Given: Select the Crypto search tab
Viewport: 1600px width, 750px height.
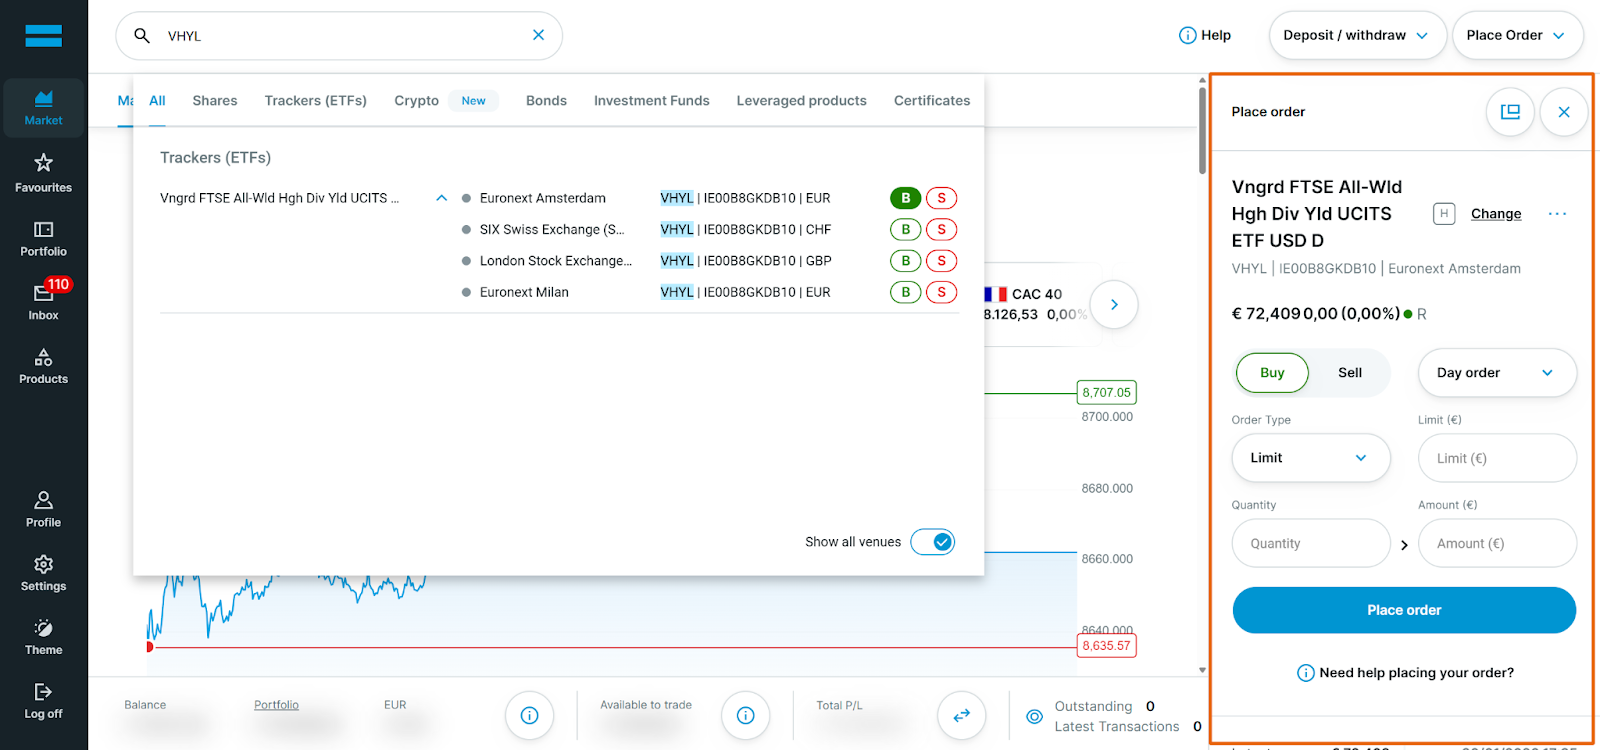Looking at the screenshot, I should coord(416,101).
